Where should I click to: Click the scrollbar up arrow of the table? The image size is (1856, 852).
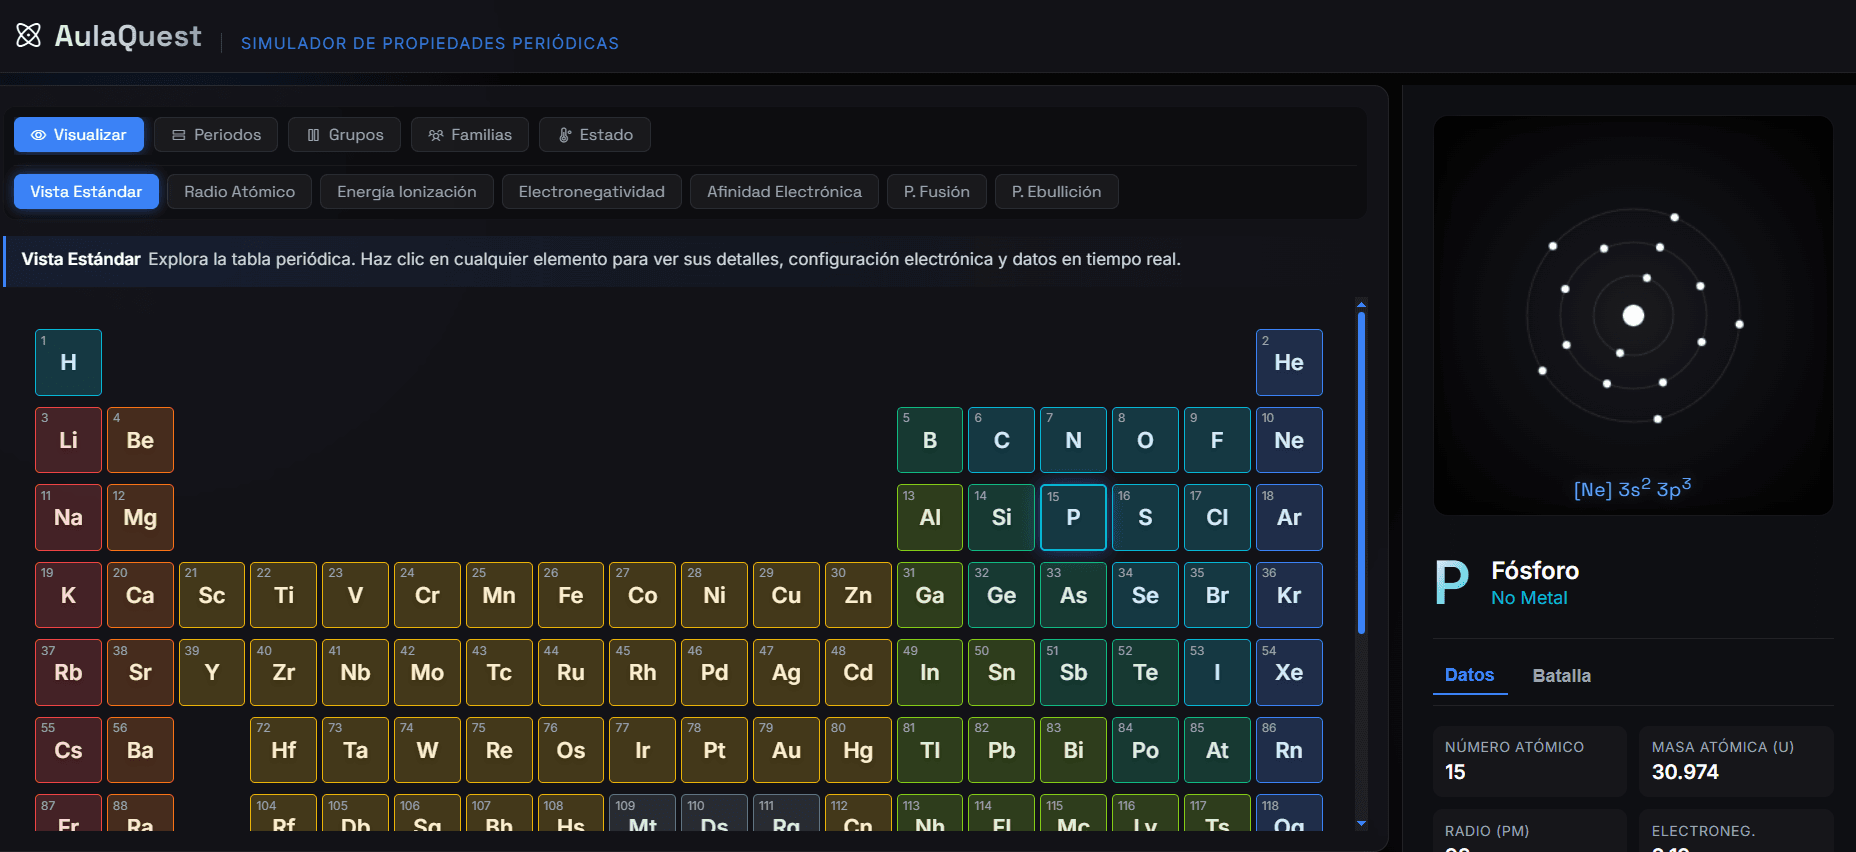(1361, 304)
